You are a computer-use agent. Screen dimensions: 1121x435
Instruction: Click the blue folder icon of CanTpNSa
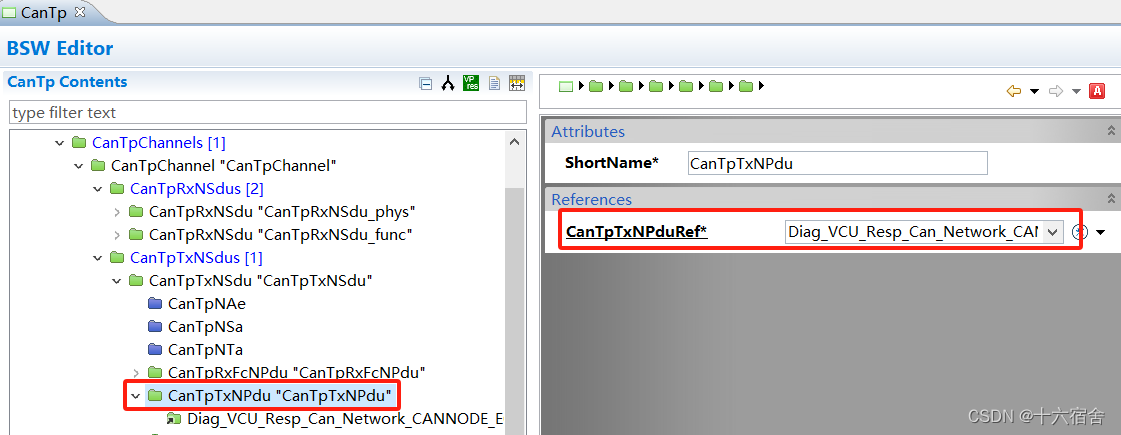click(x=155, y=326)
